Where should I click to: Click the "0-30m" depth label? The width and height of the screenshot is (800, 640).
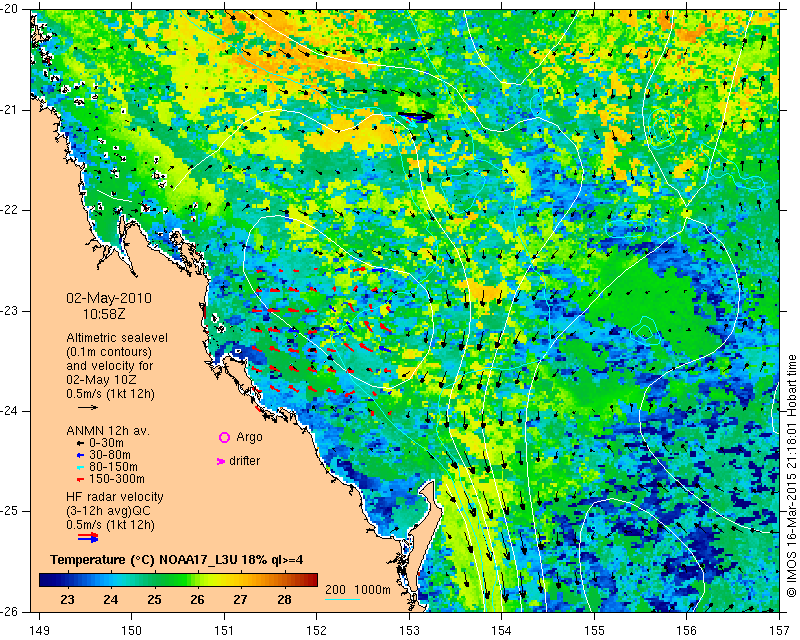point(106,443)
